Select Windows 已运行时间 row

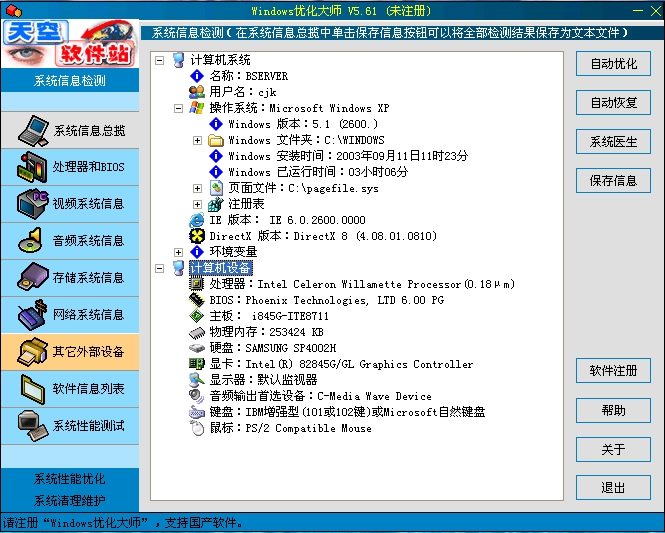coord(318,172)
